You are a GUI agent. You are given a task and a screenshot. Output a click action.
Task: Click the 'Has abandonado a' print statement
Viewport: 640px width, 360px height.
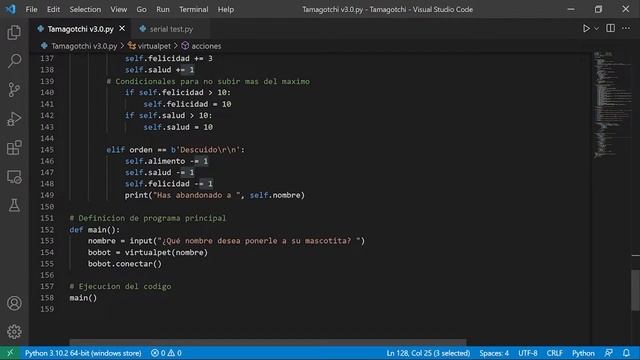(x=215, y=195)
